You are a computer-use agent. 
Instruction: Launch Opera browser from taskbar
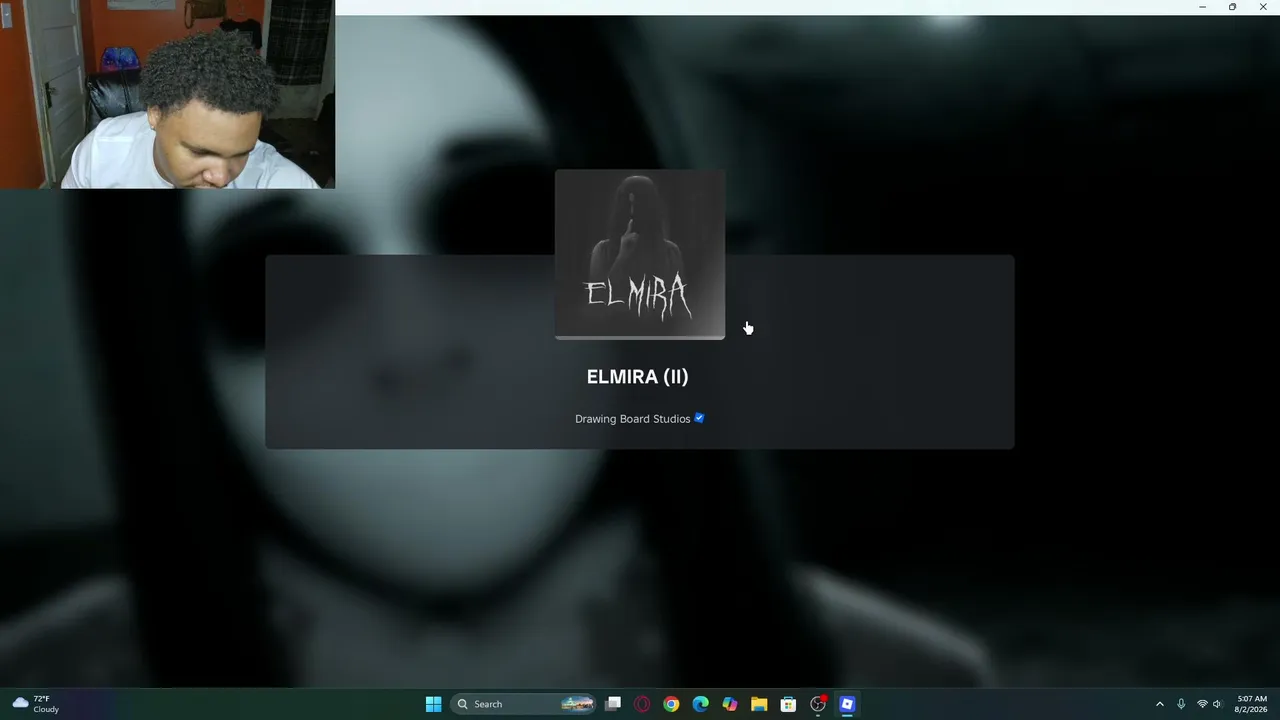click(642, 704)
